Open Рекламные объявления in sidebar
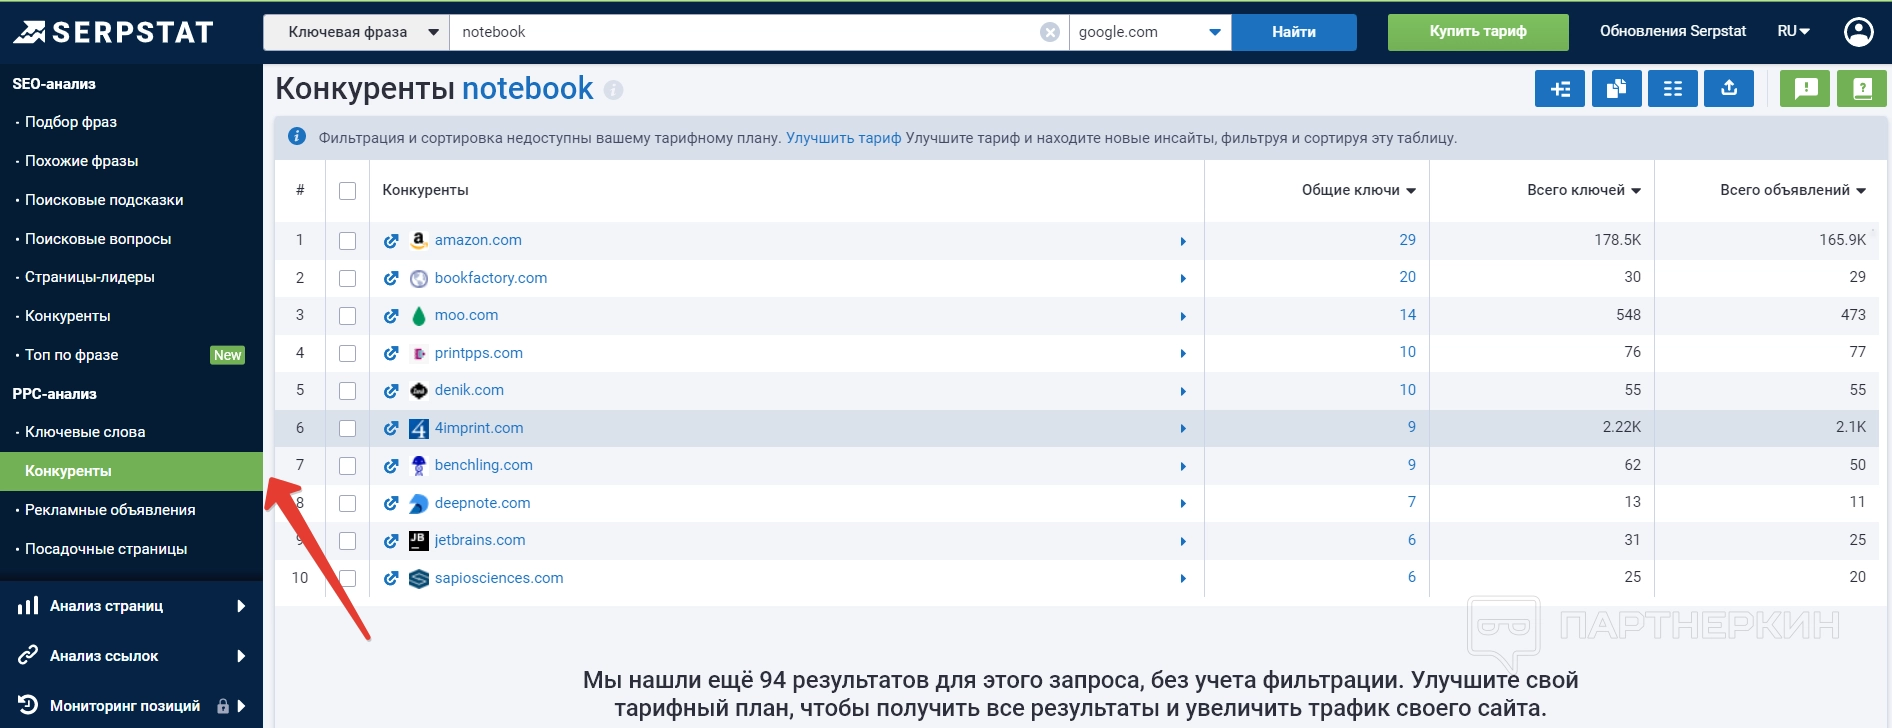 tap(110, 510)
